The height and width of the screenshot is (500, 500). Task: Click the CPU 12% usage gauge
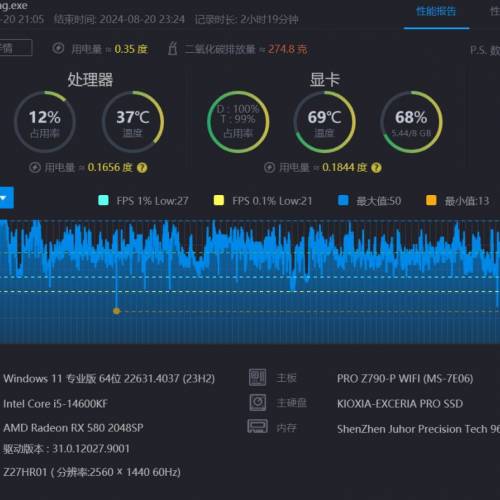click(45, 122)
